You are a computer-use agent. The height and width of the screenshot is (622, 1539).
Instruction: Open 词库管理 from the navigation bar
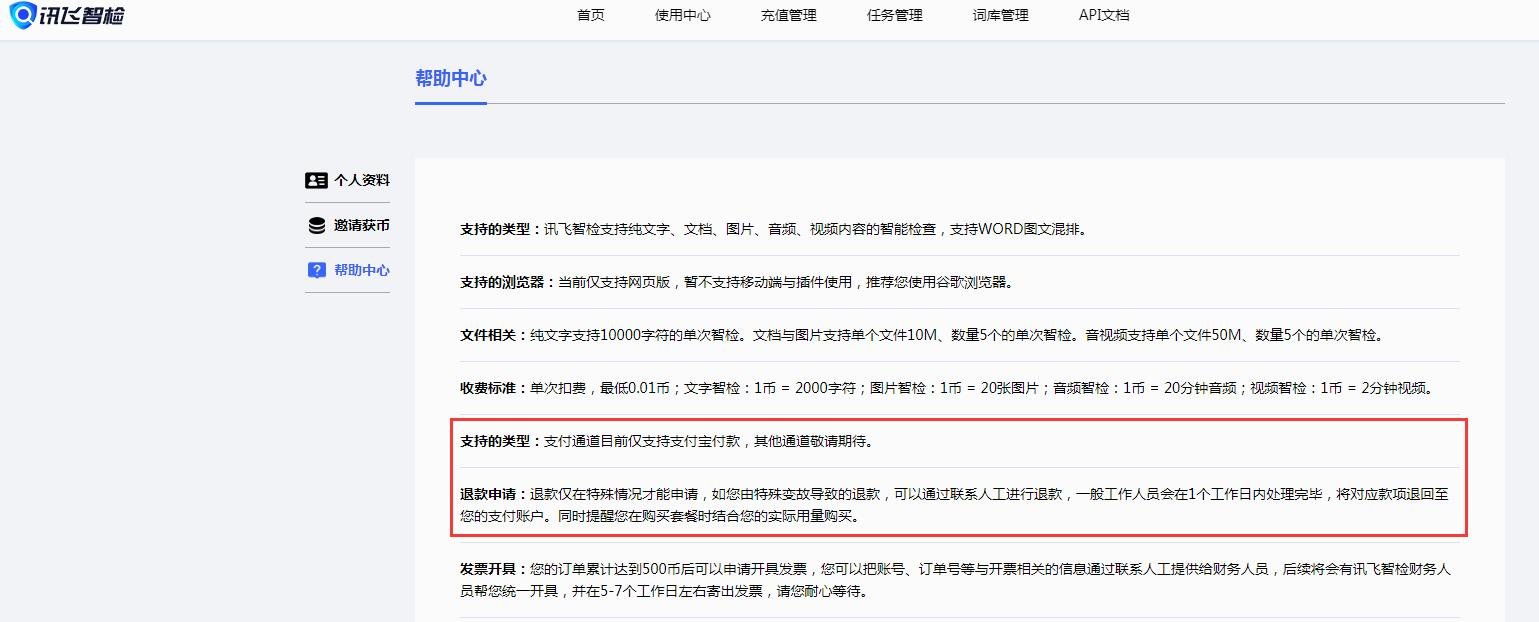(1001, 15)
